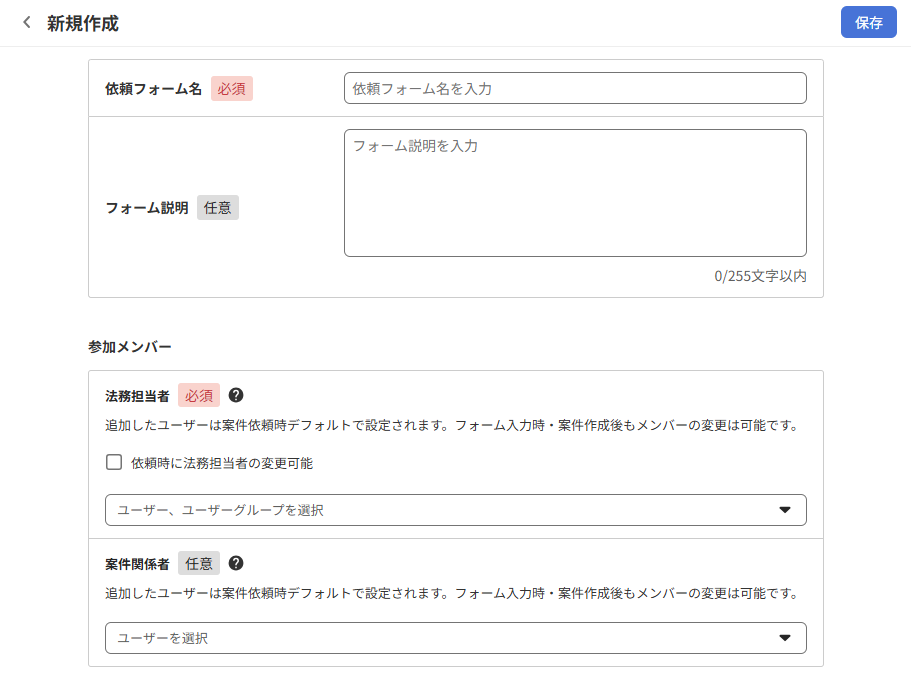Viewport: 911px width, 693px height.
Task: Click the 任意 badge beside 案件関係者
Action: (199, 563)
